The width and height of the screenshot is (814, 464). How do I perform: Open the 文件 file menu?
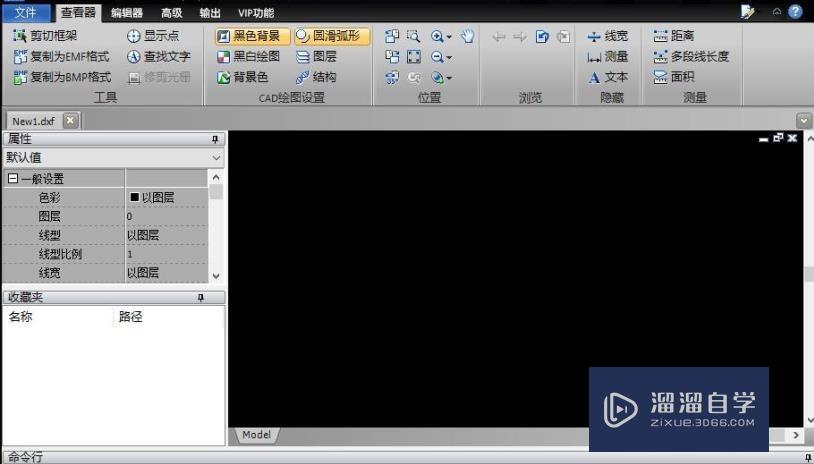click(x=26, y=12)
